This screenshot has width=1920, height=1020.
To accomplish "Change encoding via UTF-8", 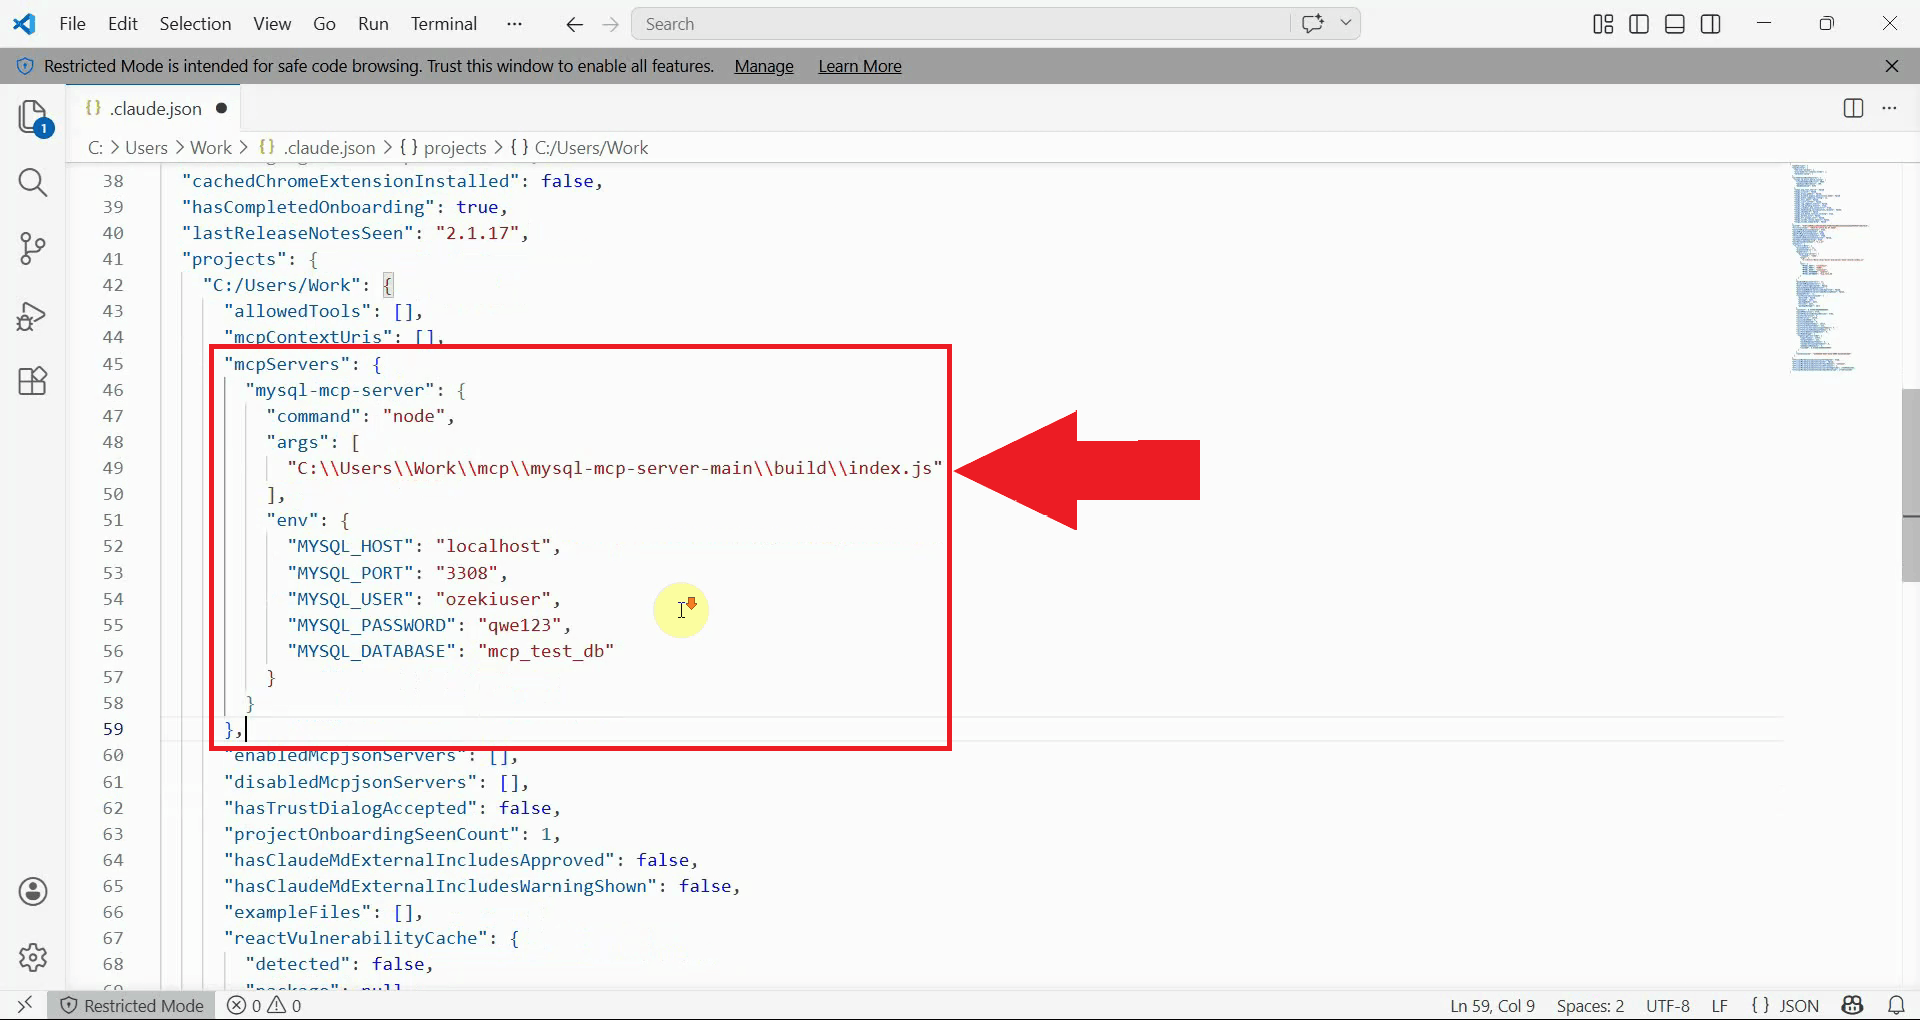I will click(1668, 1006).
